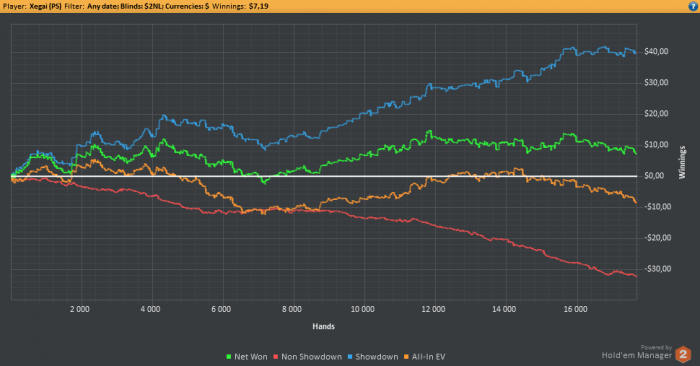Click the -$10,00 axis label
The image size is (700, 366).
tap(657, 207)
